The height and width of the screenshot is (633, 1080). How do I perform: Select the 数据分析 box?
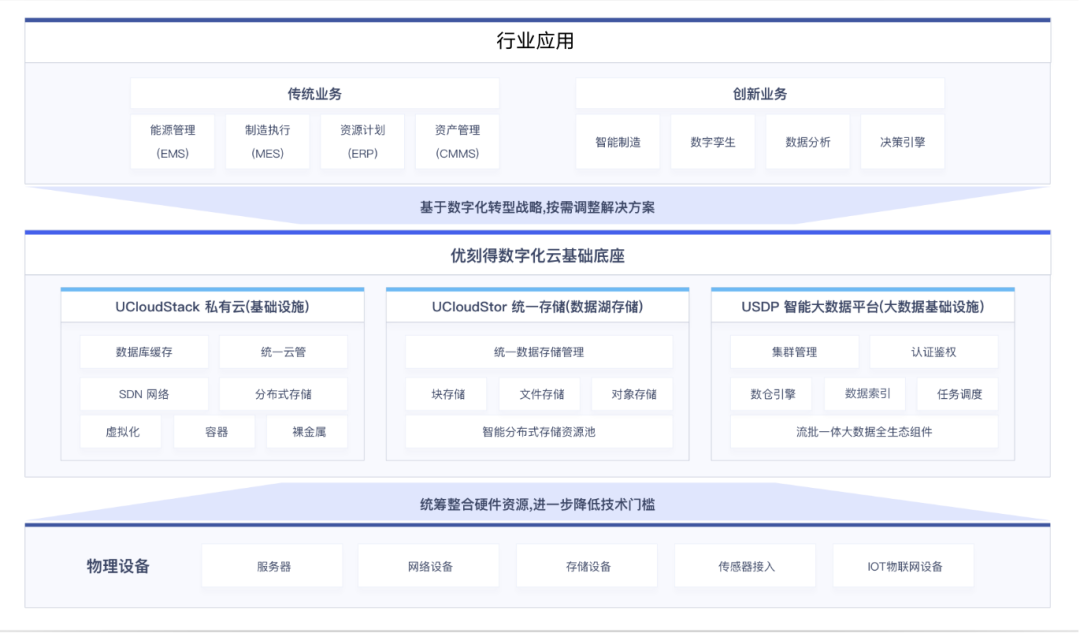(x=808, y=142)
